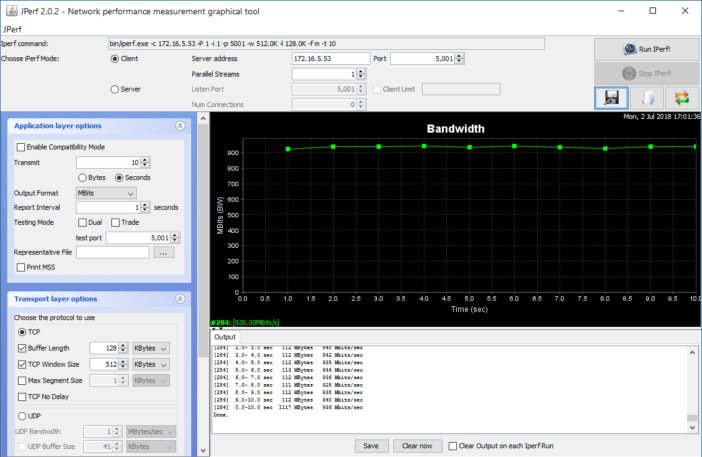The image size is (702, 457).
Task: Click the Bandwidth chart title
Action: tap(455, 129)
